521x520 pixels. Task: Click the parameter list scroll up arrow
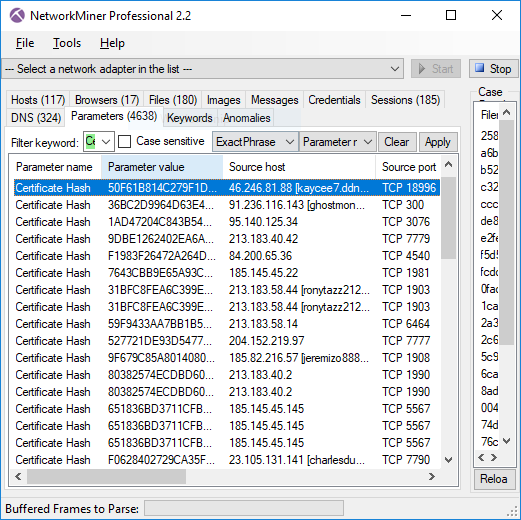point(449,164)
